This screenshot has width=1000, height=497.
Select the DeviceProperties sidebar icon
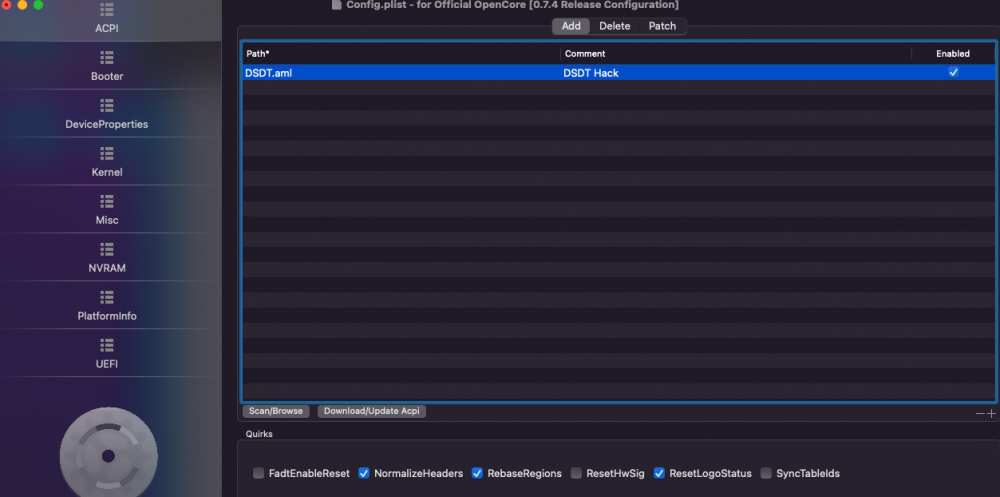click(x=107, y=105)
